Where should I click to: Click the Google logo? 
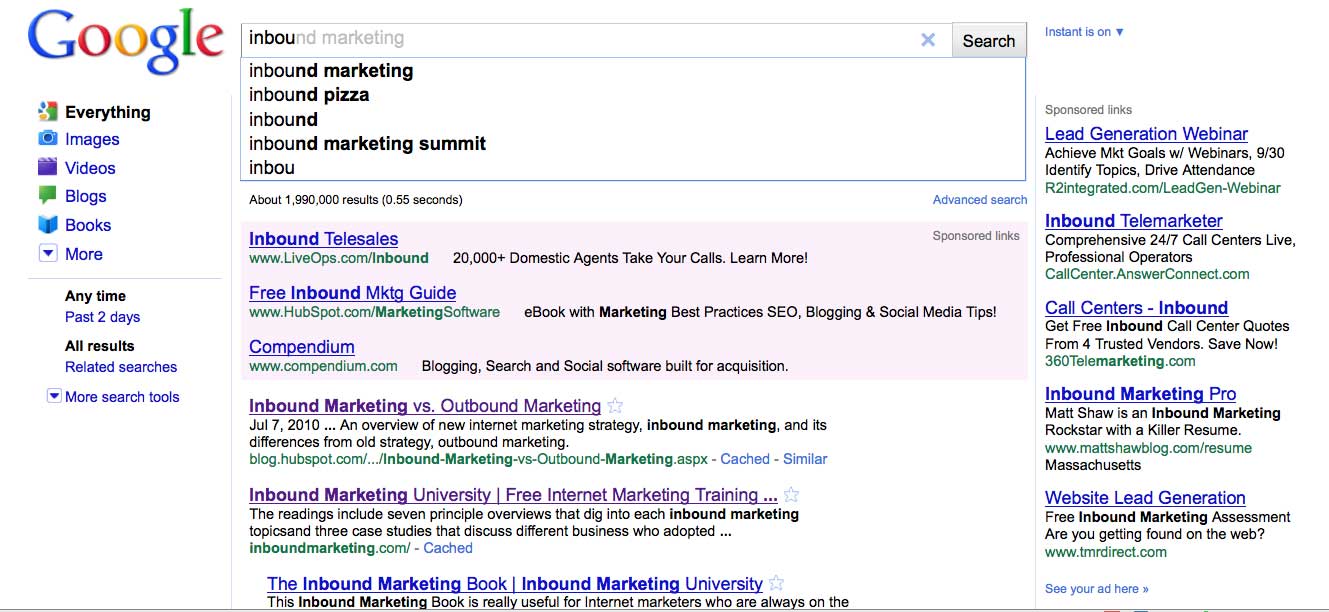pyautogui.click(x=126, y=43)
